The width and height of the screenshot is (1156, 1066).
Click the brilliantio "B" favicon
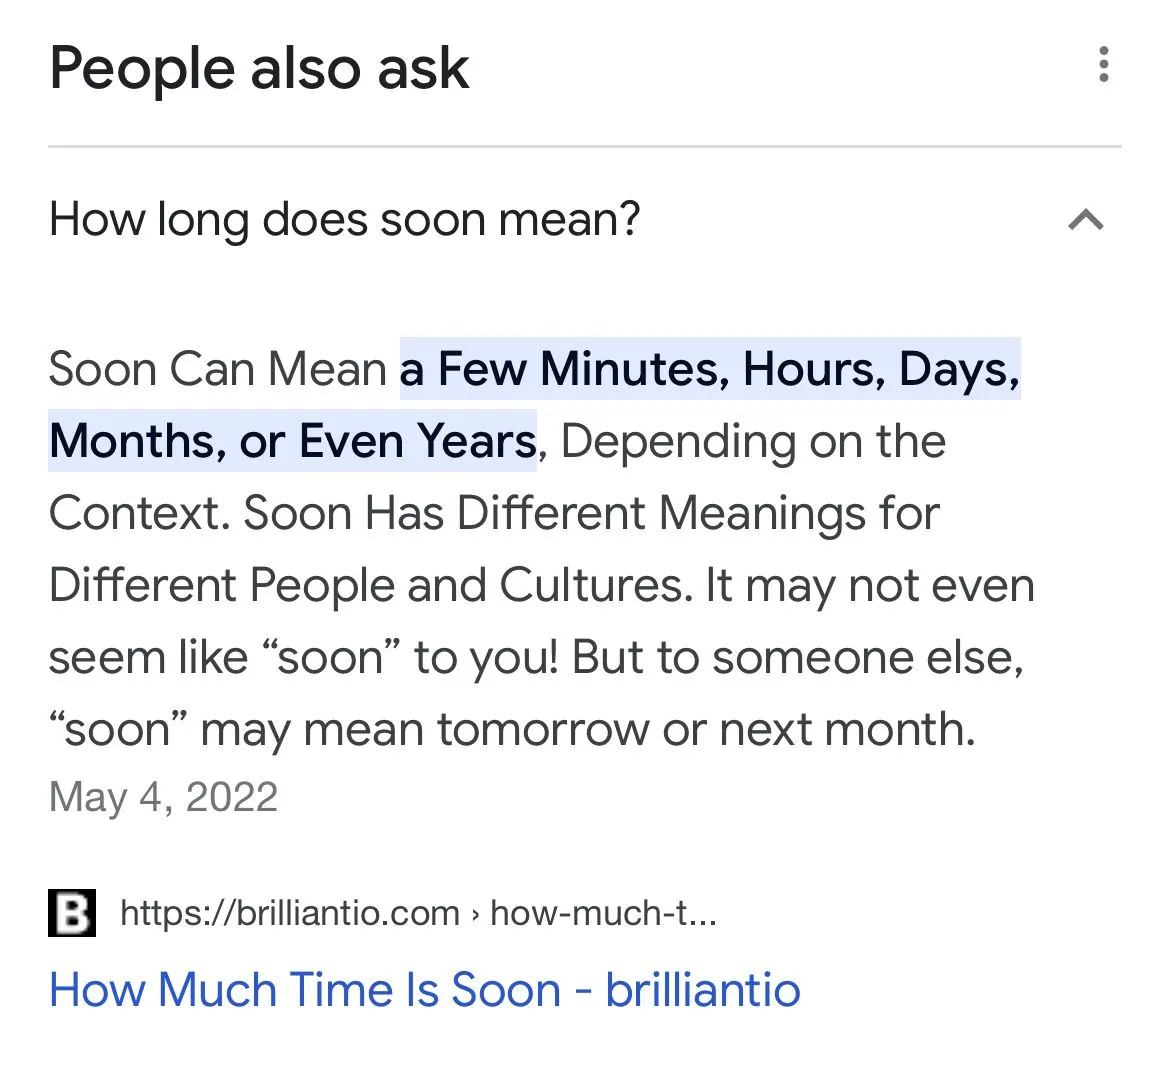click(72, 912)
